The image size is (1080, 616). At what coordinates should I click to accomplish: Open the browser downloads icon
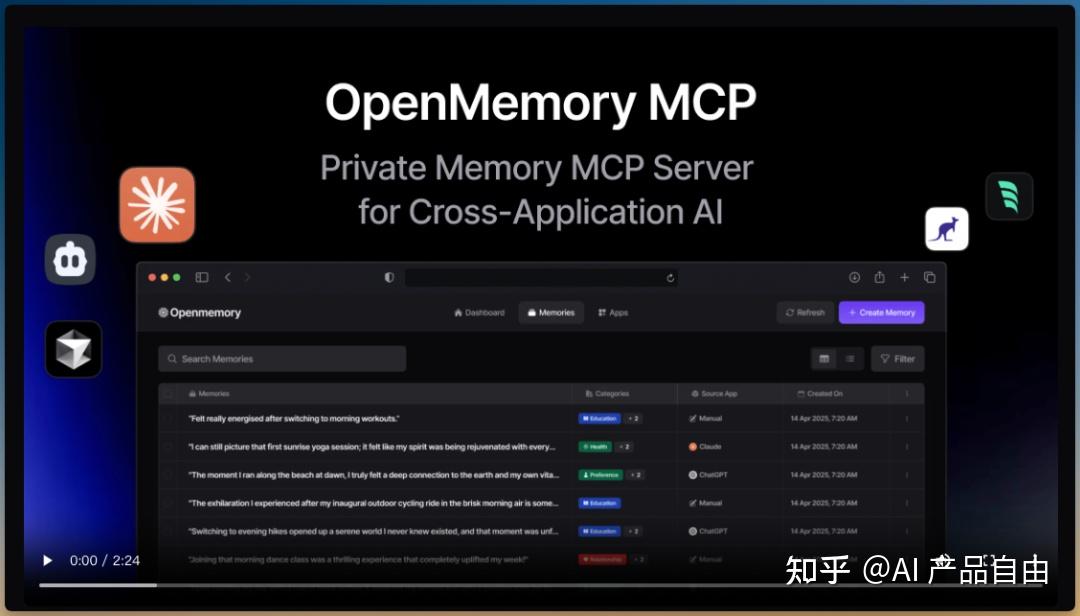tap(854, 277)
